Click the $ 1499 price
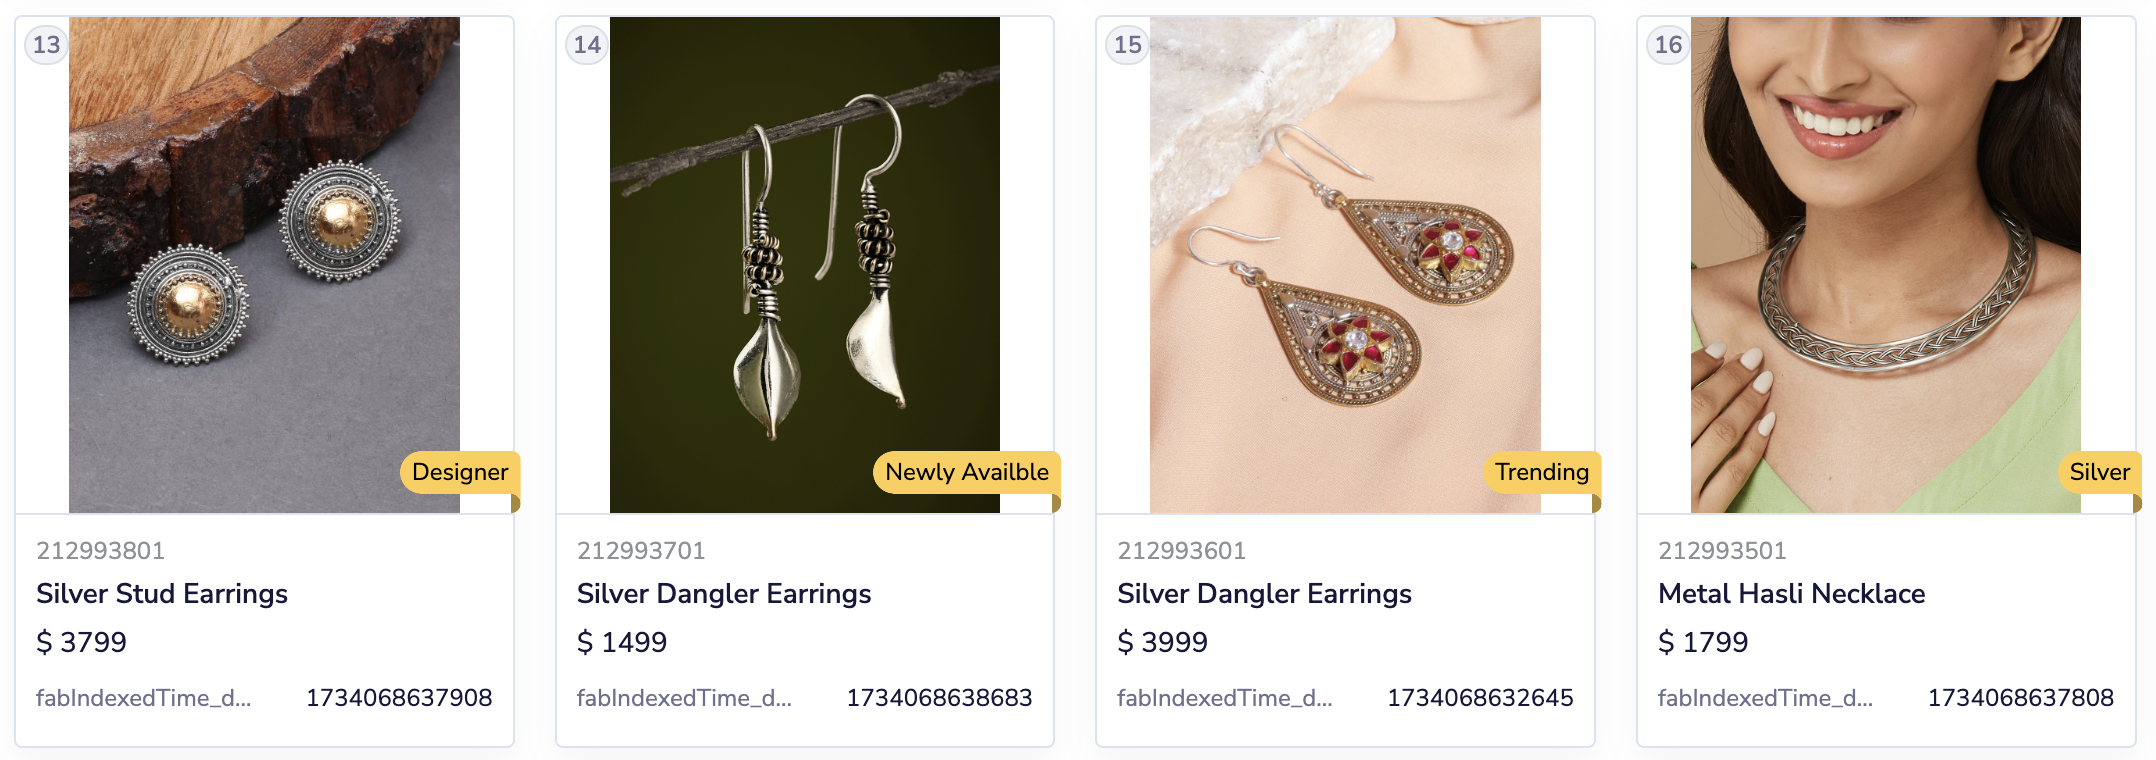Screen dimensions: 2156x760 [x=622, y=642]
